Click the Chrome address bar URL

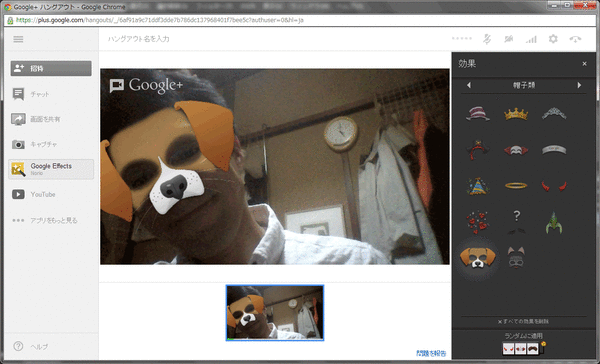(x=160, y=20)
